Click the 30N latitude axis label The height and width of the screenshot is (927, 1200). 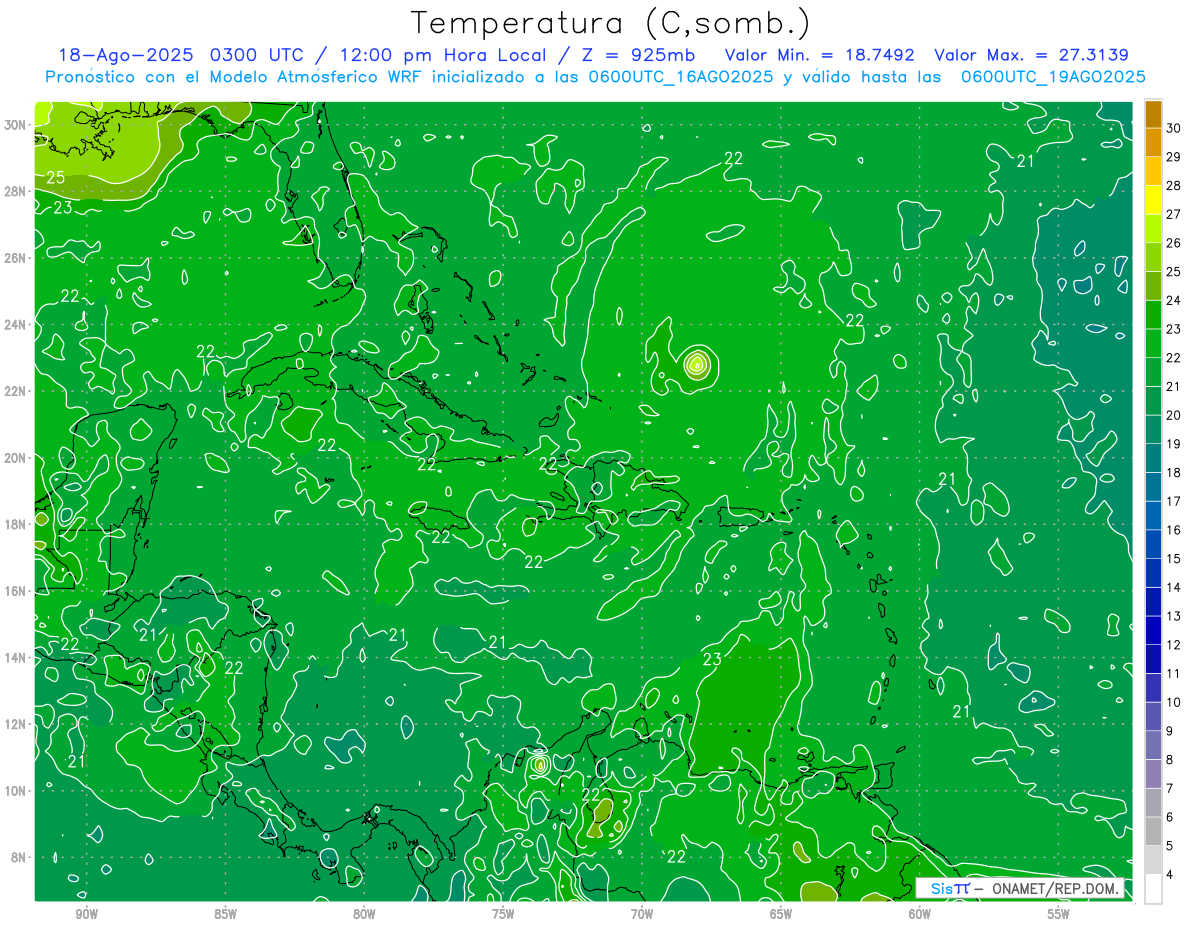pos(16,125)
